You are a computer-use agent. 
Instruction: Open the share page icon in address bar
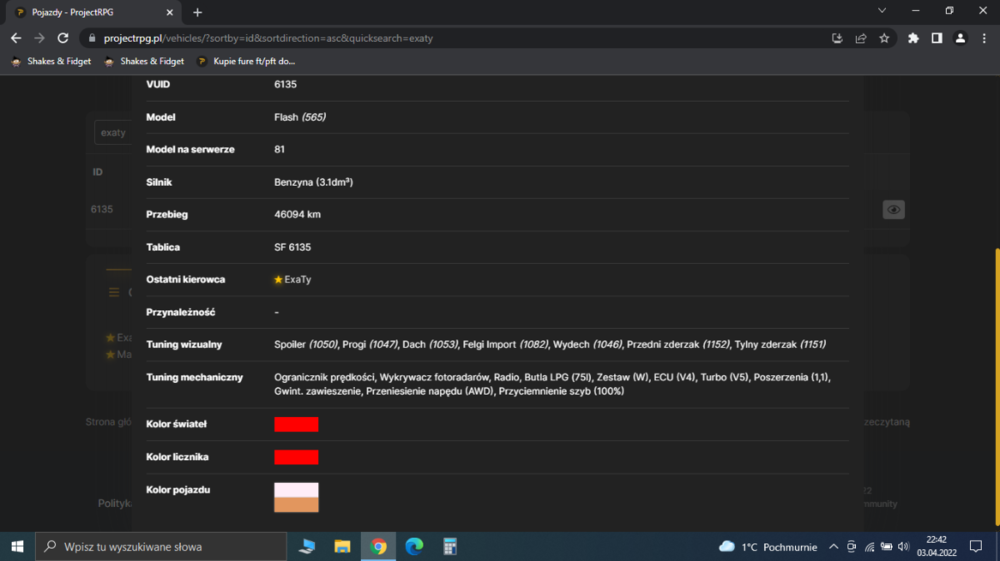point(860,38)
